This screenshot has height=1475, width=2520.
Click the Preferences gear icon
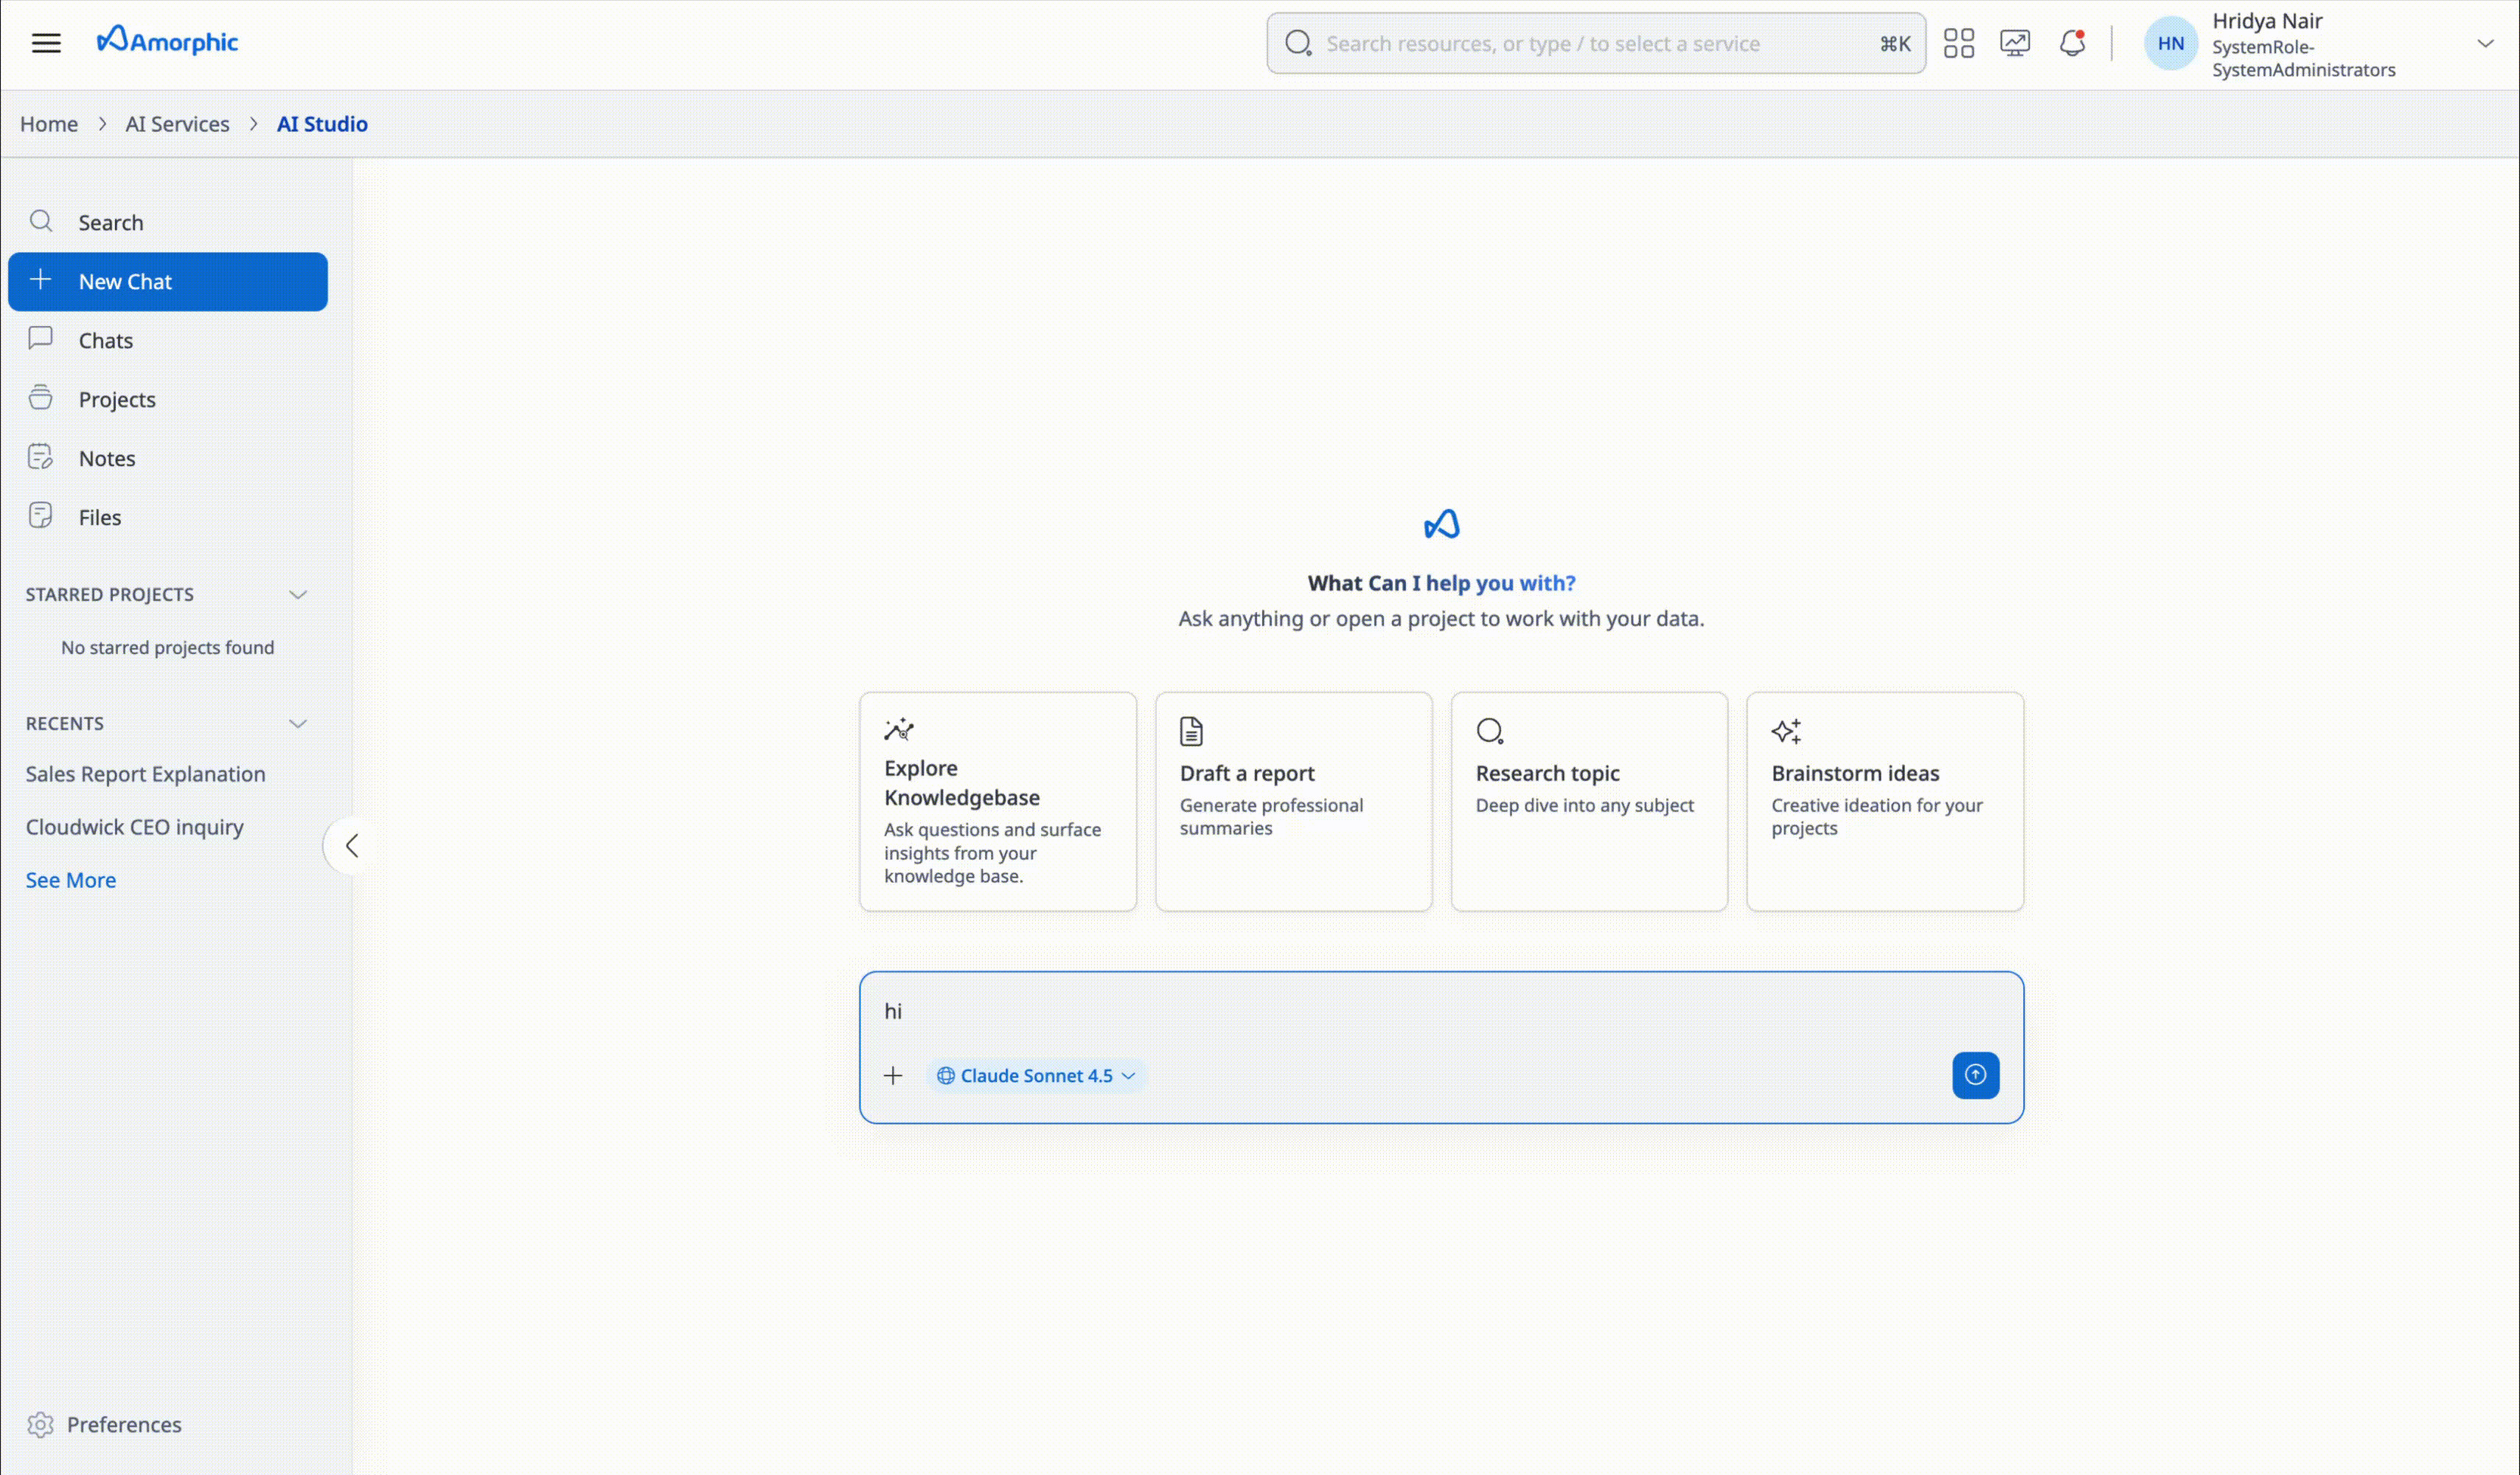40,1424
